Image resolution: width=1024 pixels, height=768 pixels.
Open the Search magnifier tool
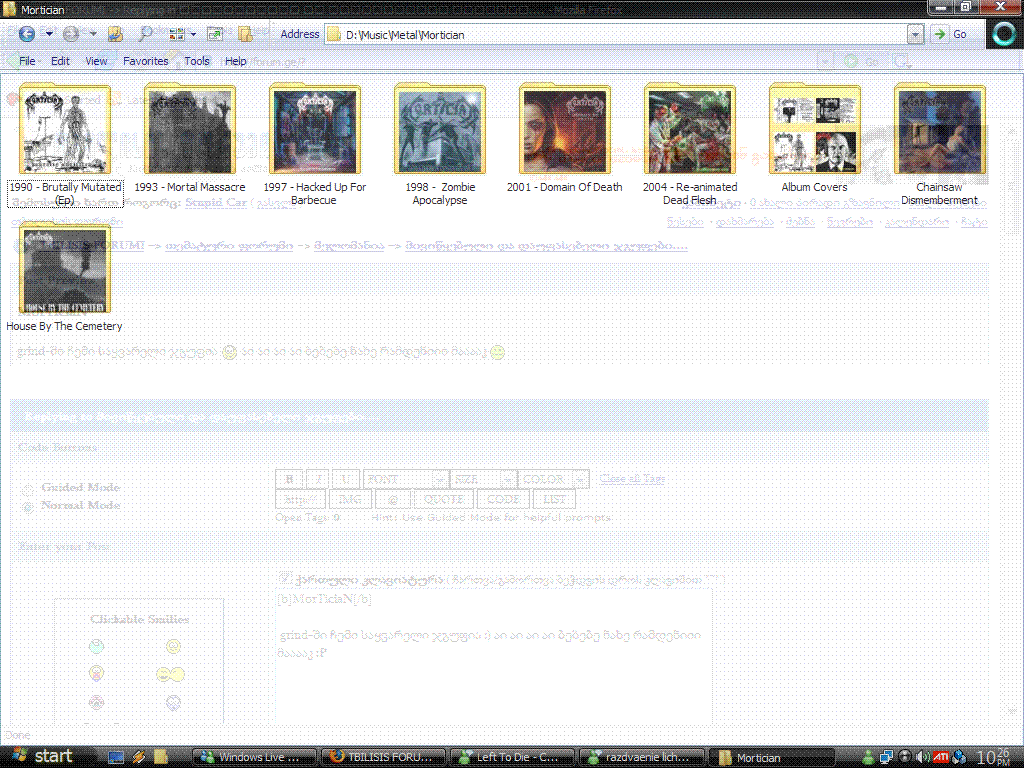tap(146, 33)
